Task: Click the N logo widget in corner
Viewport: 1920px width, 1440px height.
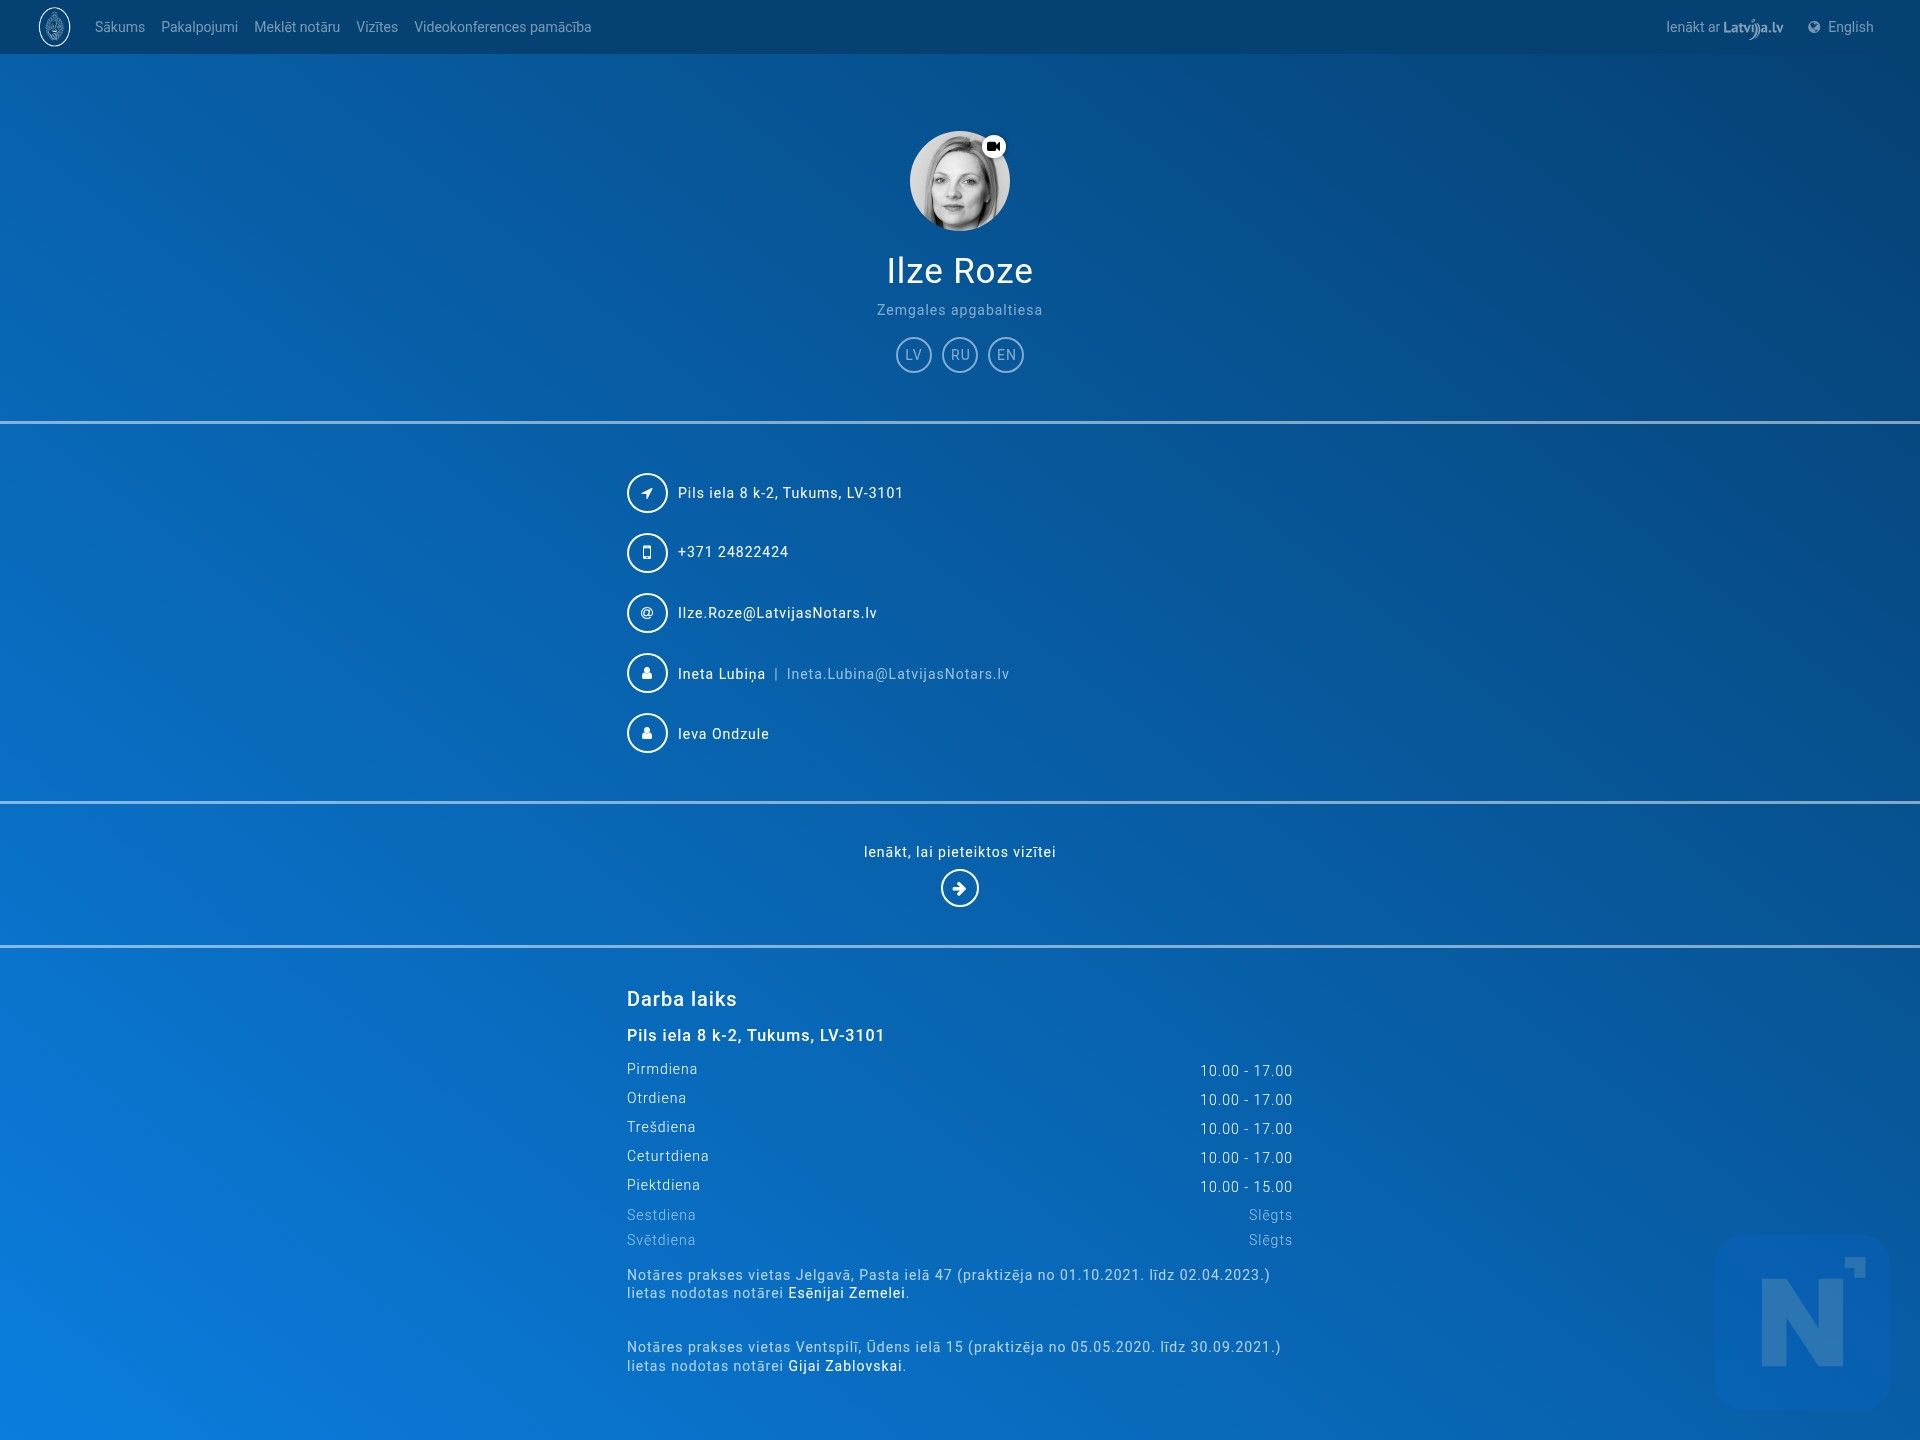Action: point(1802,1322)
